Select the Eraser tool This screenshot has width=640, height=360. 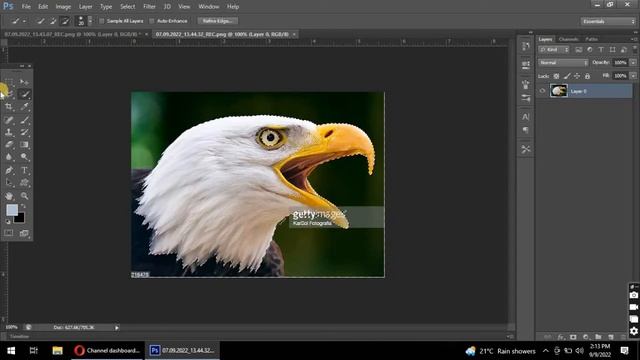coord(9,144)
